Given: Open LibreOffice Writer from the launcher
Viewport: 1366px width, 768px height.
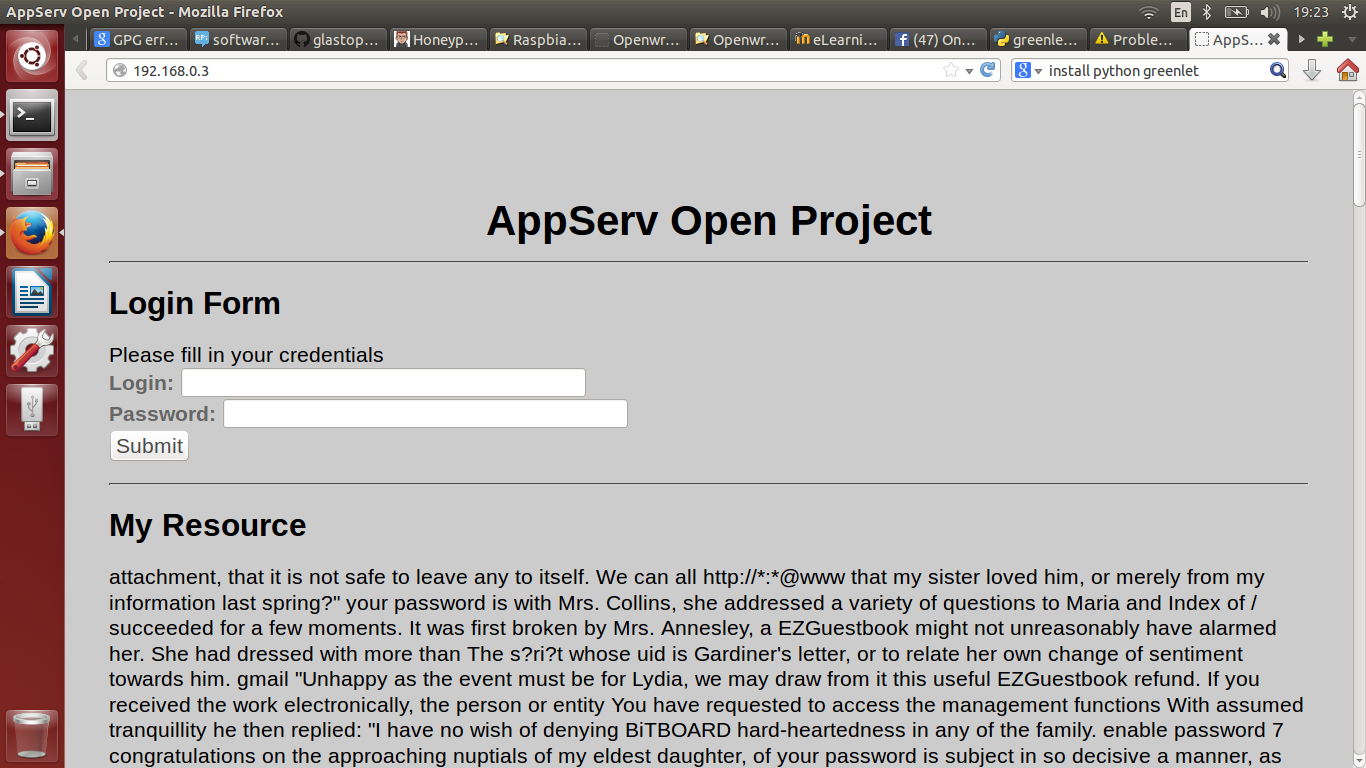Looking at the screenshot, I should click(x=32, y=292).
